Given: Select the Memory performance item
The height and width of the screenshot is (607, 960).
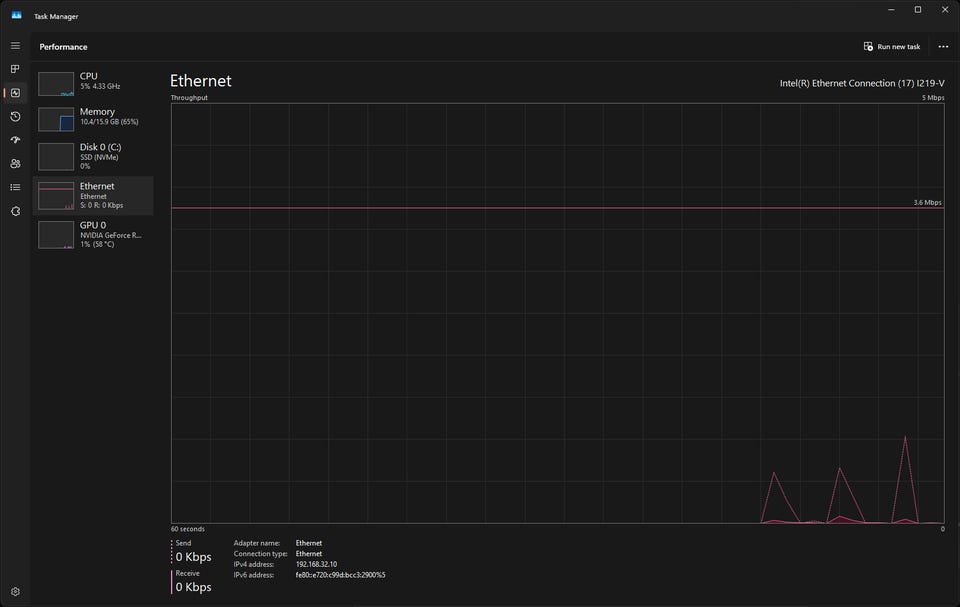Looking at the screenshot, I should (93, 119).
